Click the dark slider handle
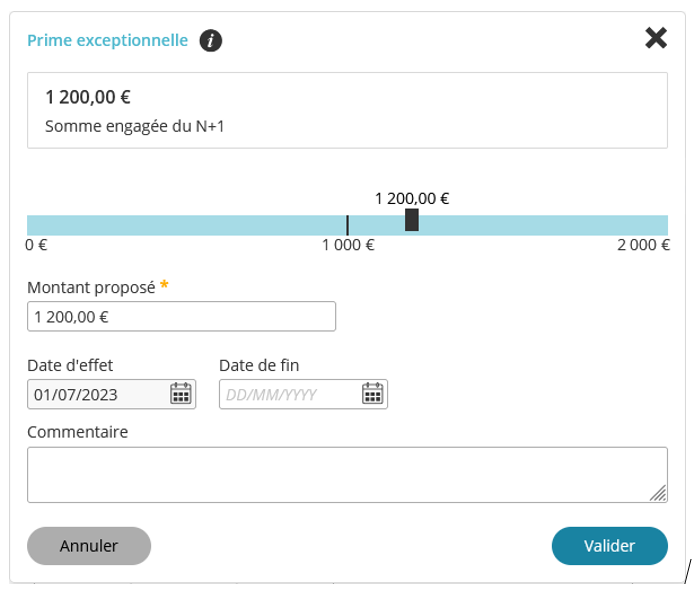This screenshot has height=601, width=700. (411, 221)
